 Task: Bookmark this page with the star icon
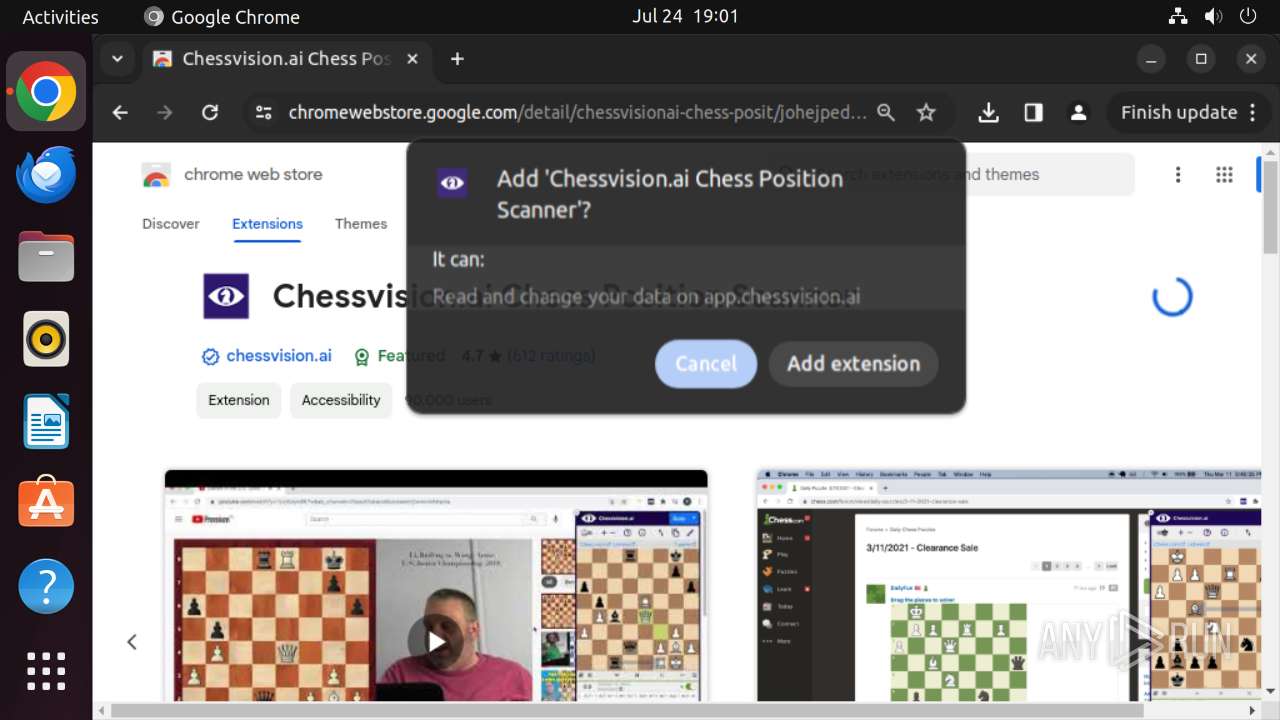click(926, 113)
